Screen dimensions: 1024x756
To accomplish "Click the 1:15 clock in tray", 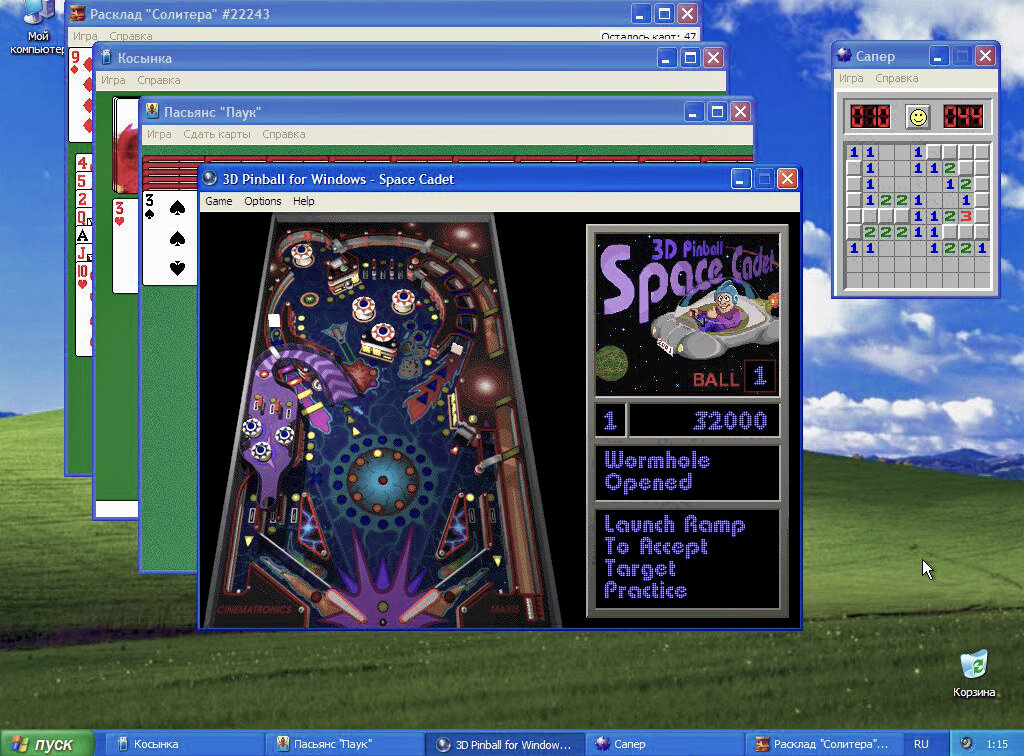I will [x=997, y=744].
